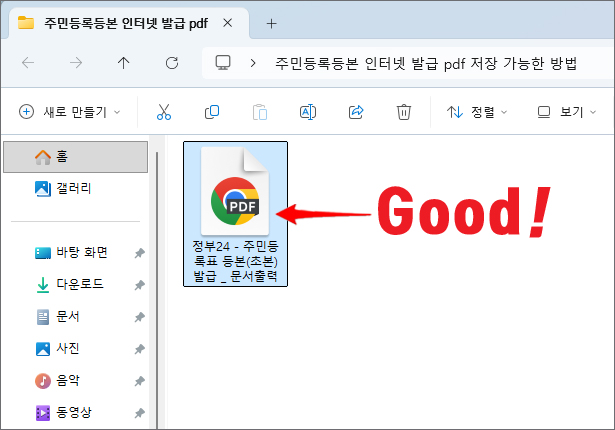This screenshot has height=430, width=615.
Task: Click the Copy icon in toolbar
Action: [212, 112]
